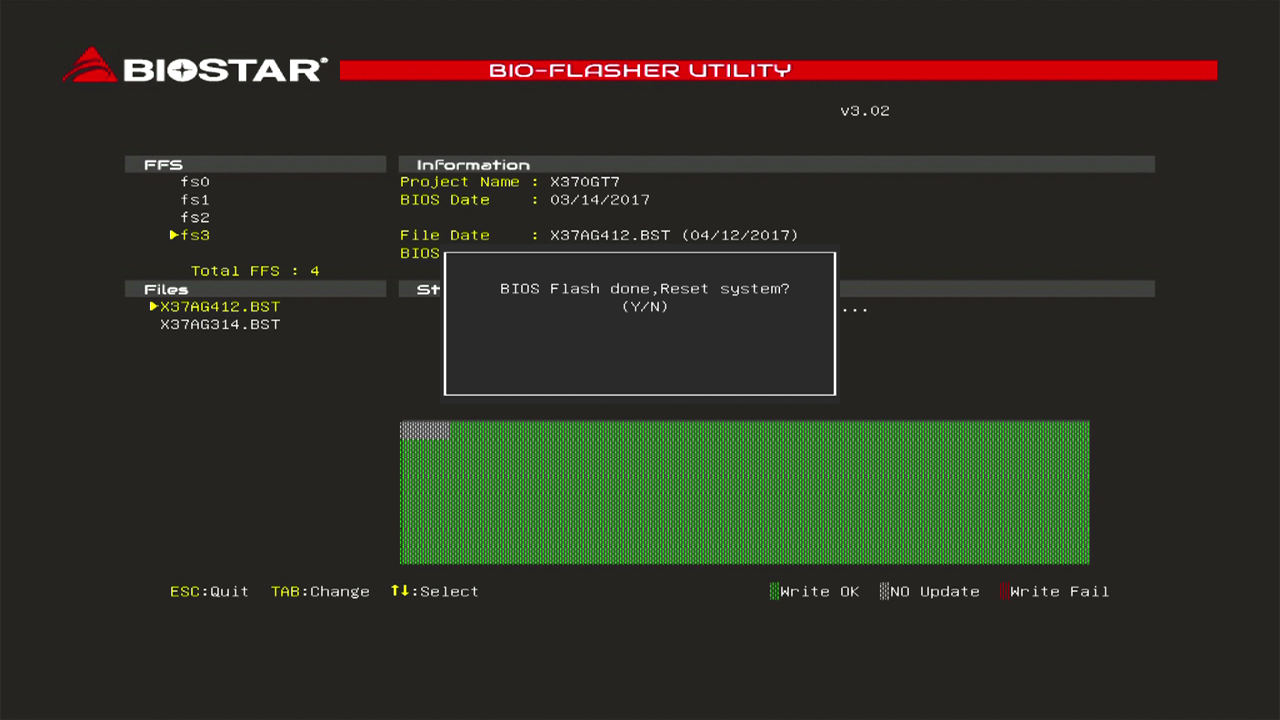Click the Information panel header

pyautogui.click(x=777, y=165)
